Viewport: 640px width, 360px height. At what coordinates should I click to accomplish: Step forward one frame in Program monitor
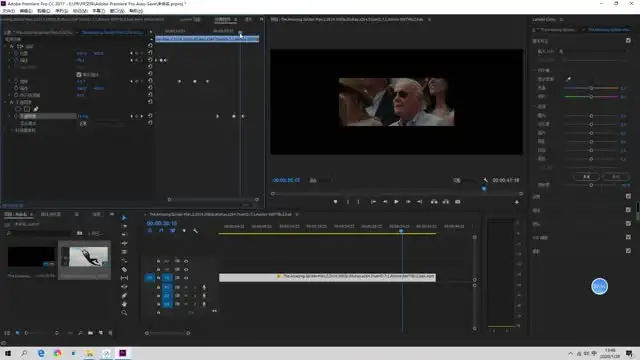pyautogui.click(x=408, y=202)
